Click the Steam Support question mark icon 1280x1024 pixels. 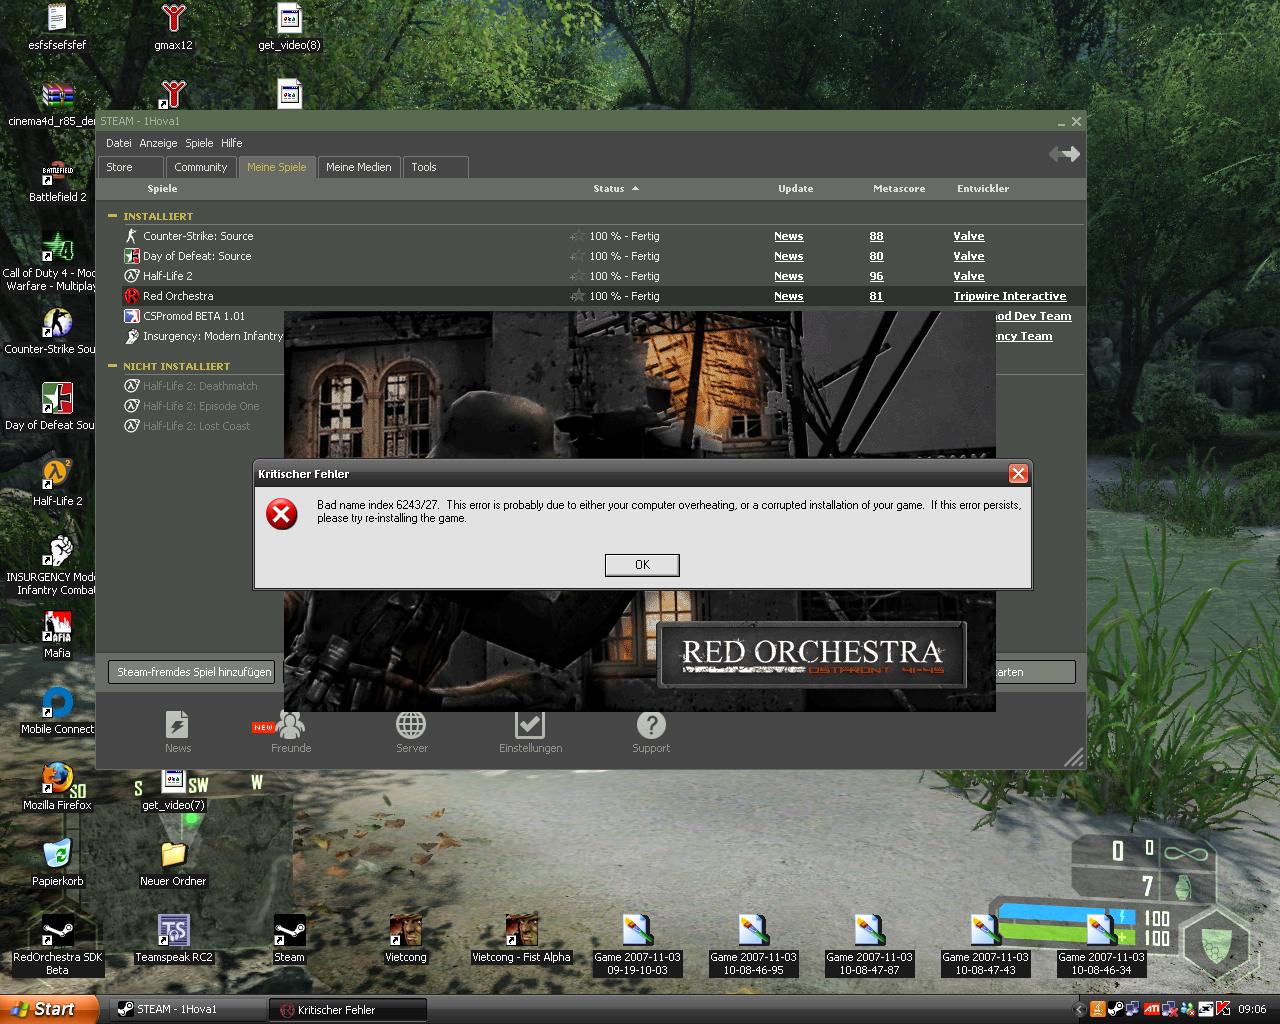[x=650, y=725]
